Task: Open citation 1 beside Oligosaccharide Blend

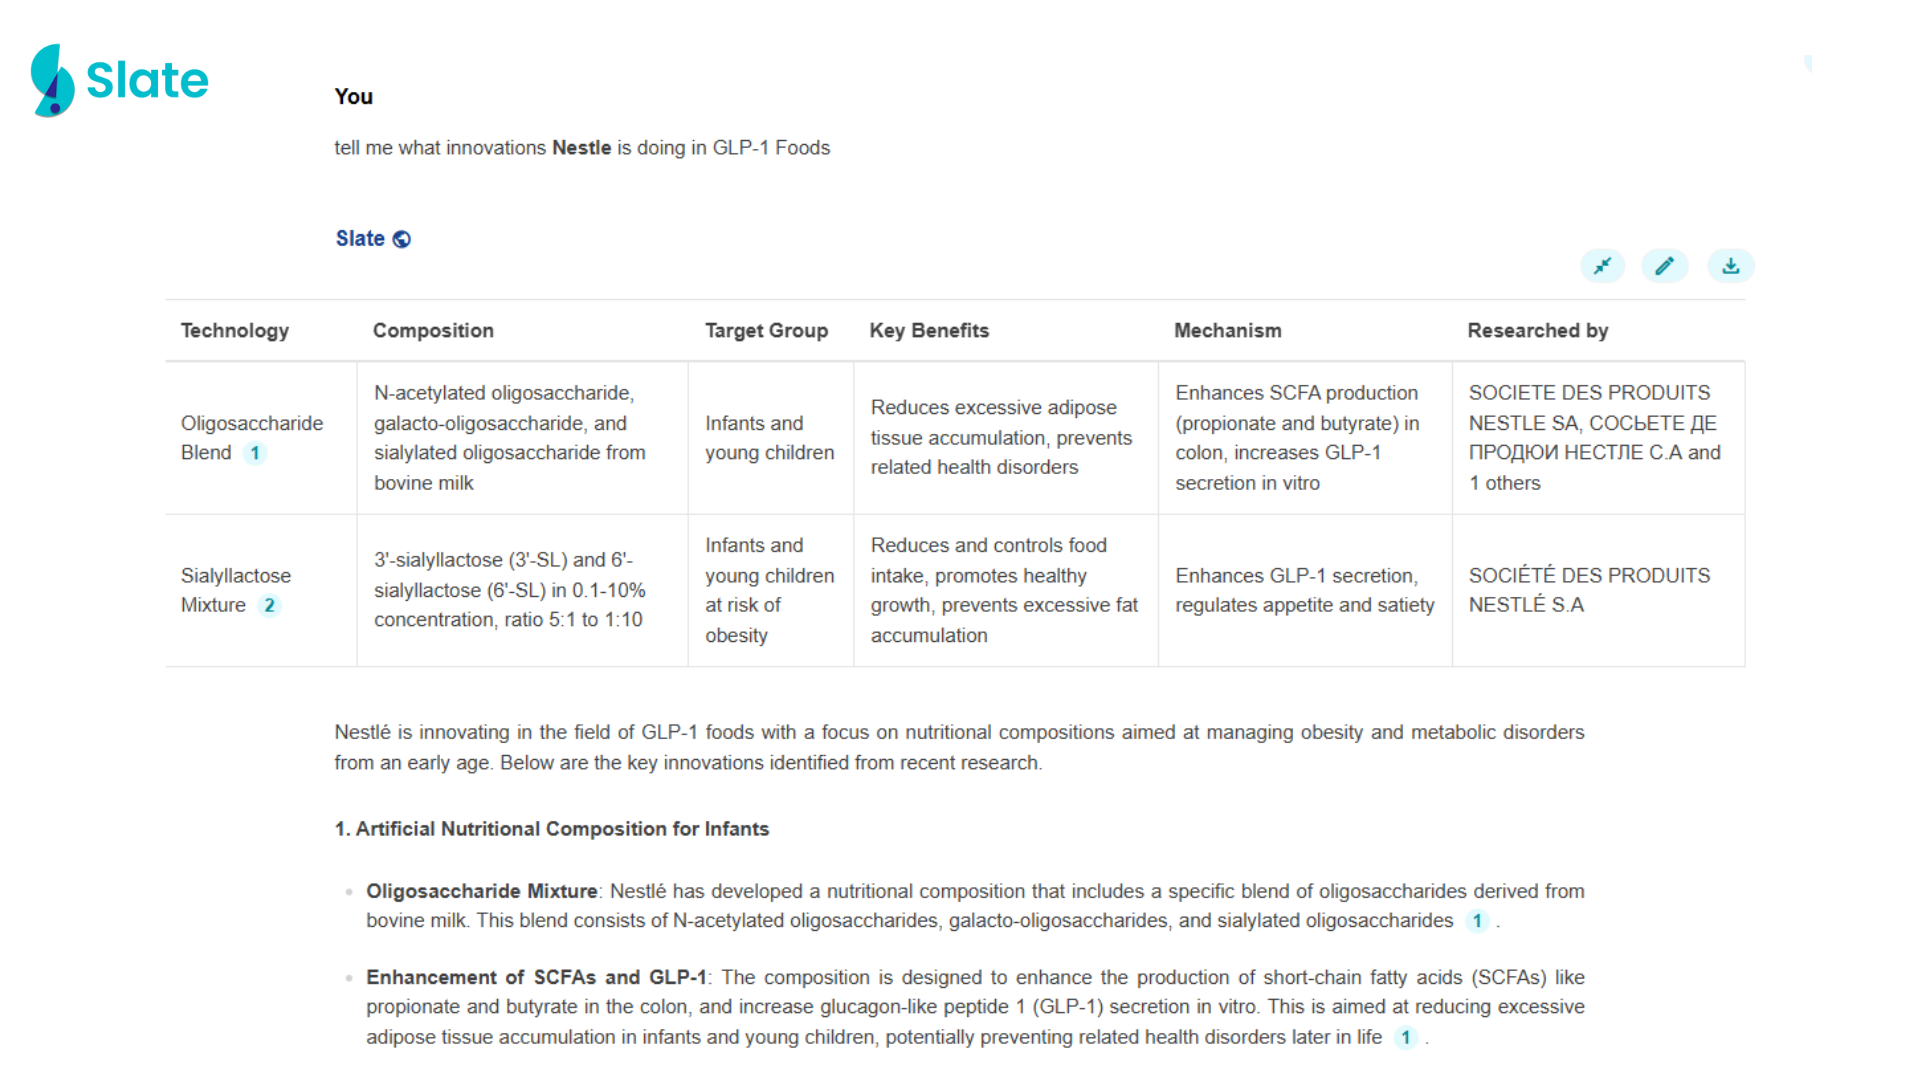Action: click(x=255, y=453)
